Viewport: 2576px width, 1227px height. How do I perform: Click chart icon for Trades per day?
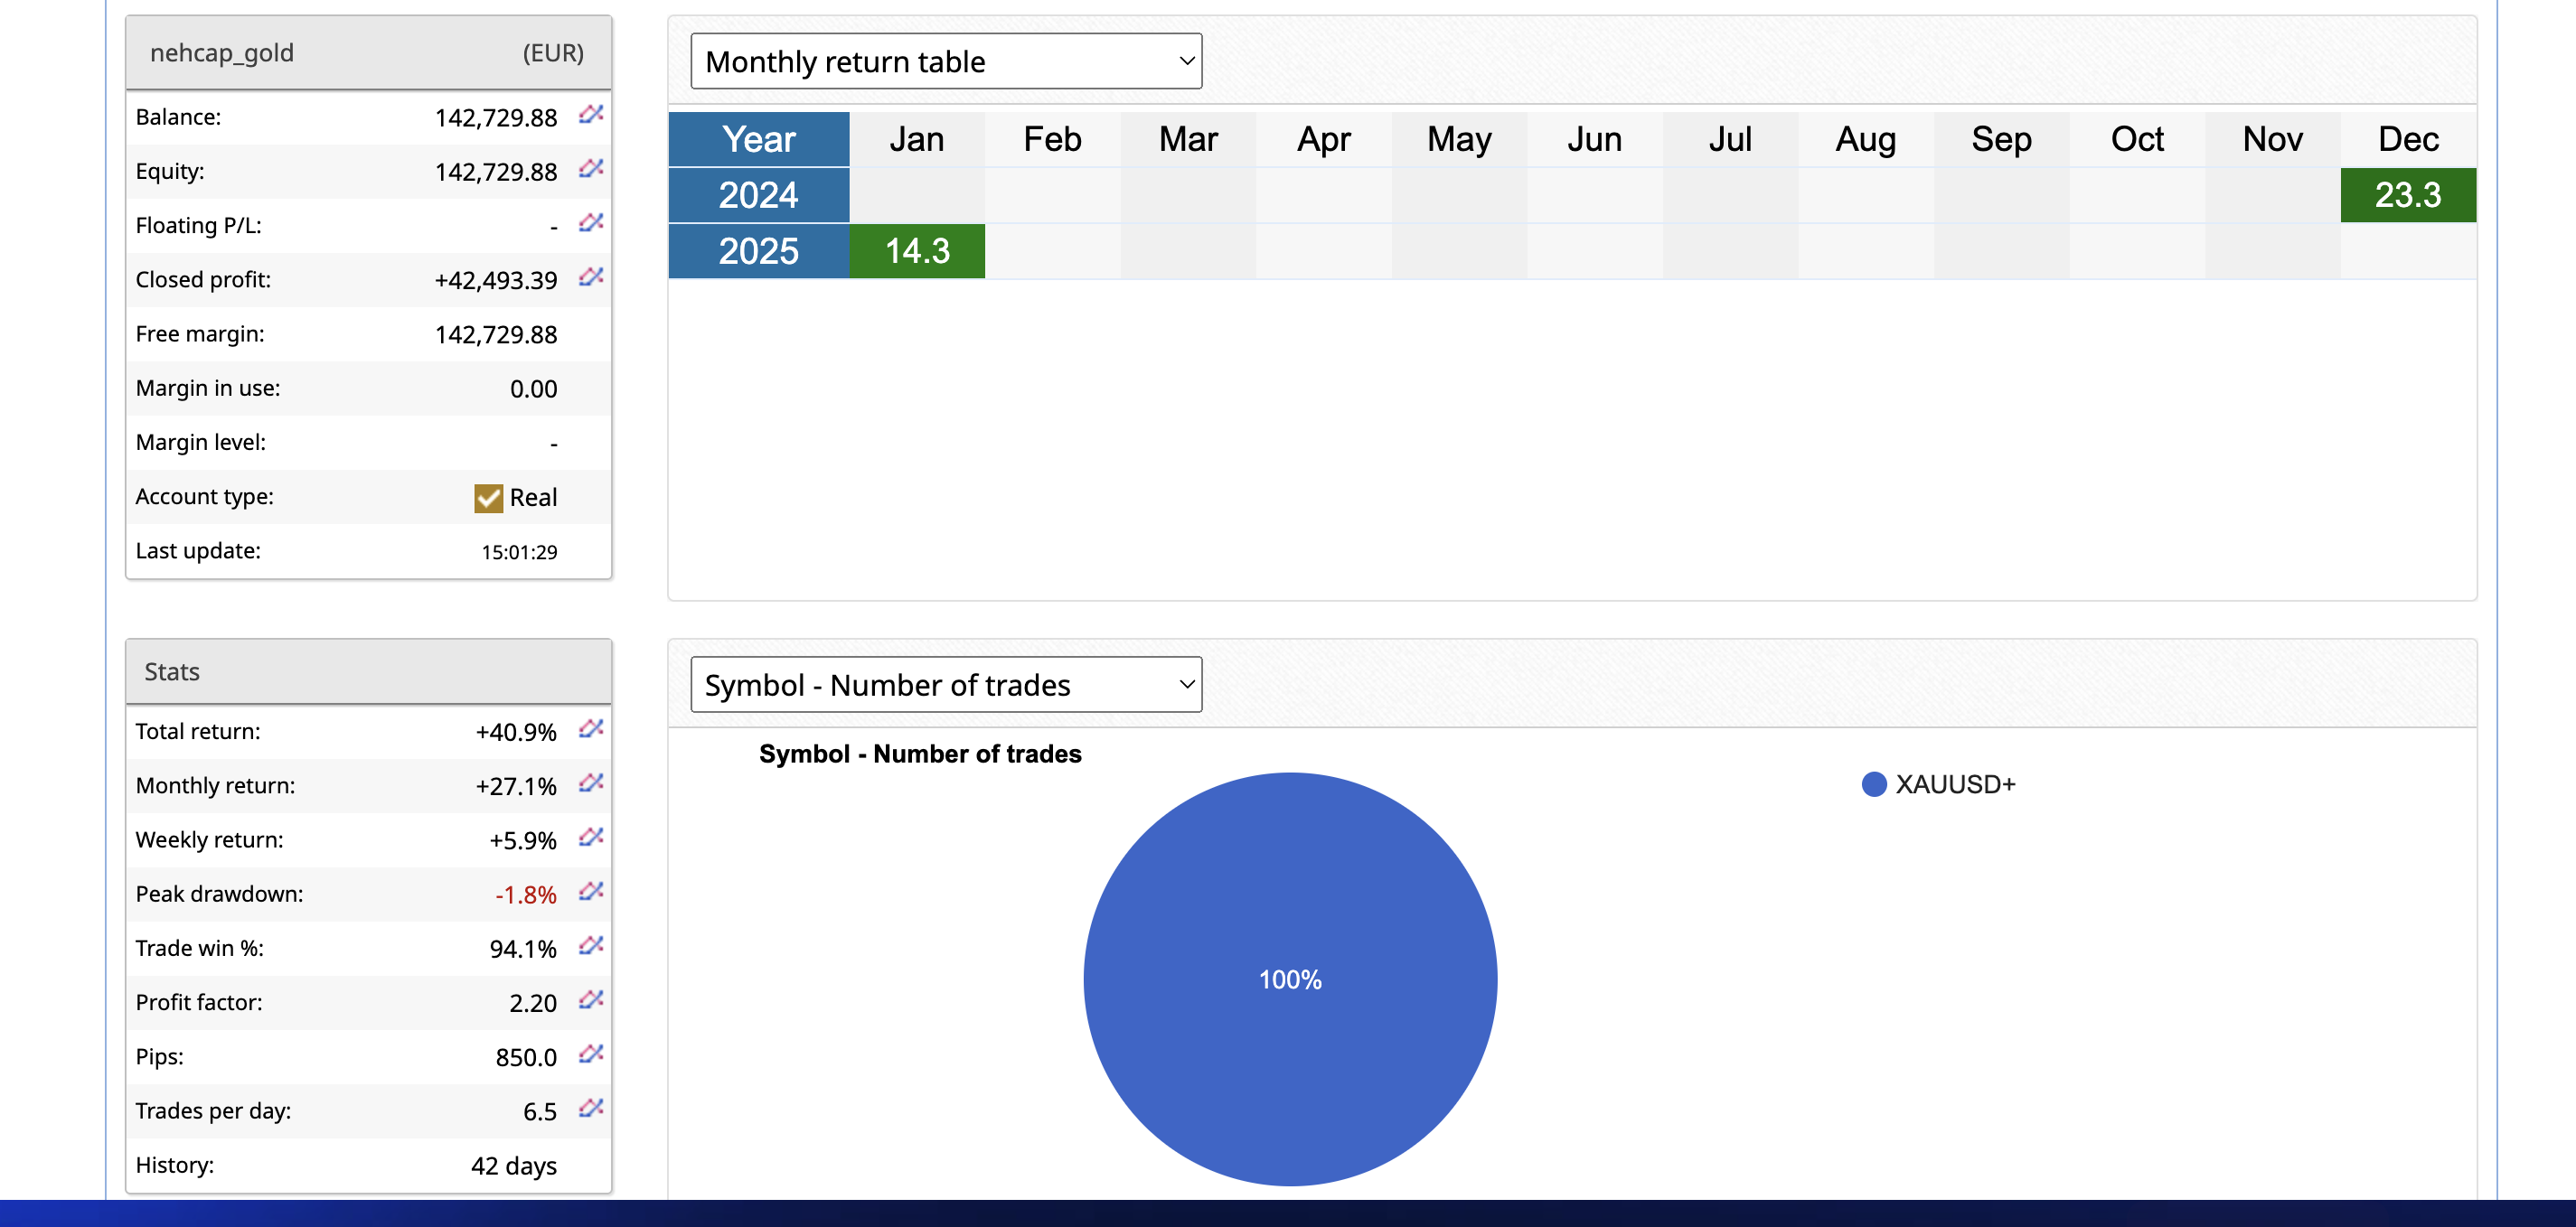pos(591,1108)
